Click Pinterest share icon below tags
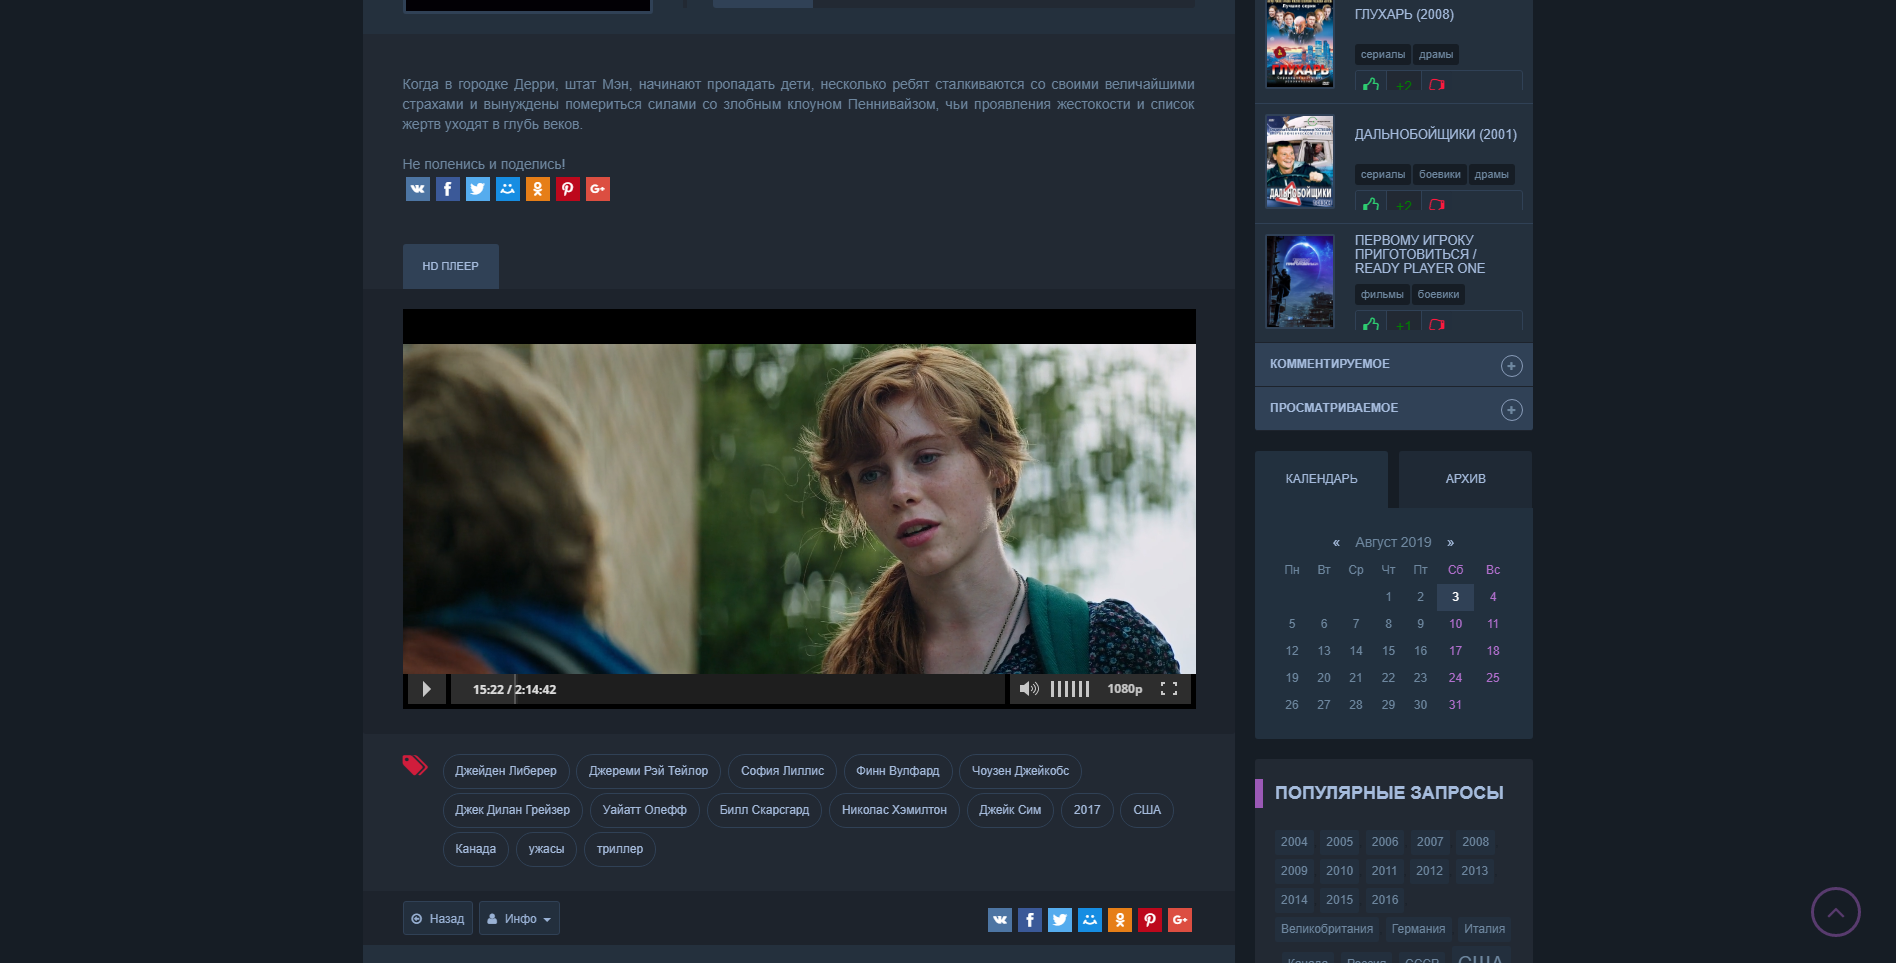The width and height of the screenshot is (1896, 963). [x=1149, y=920]
